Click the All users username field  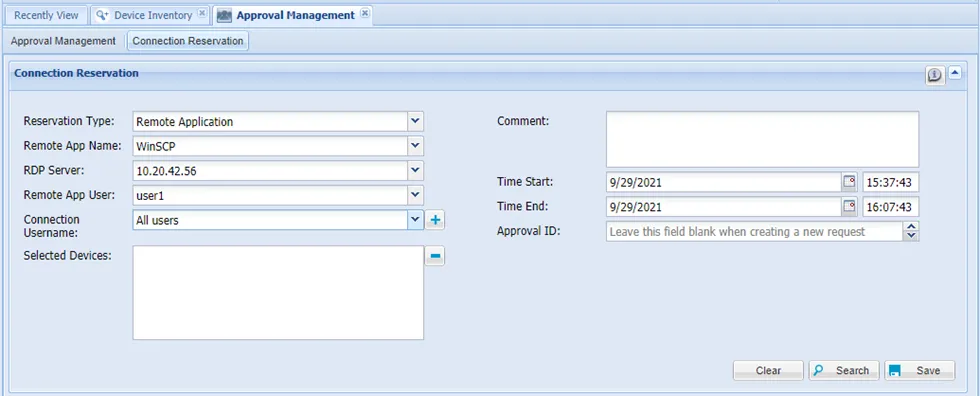[x=270, y=220]
